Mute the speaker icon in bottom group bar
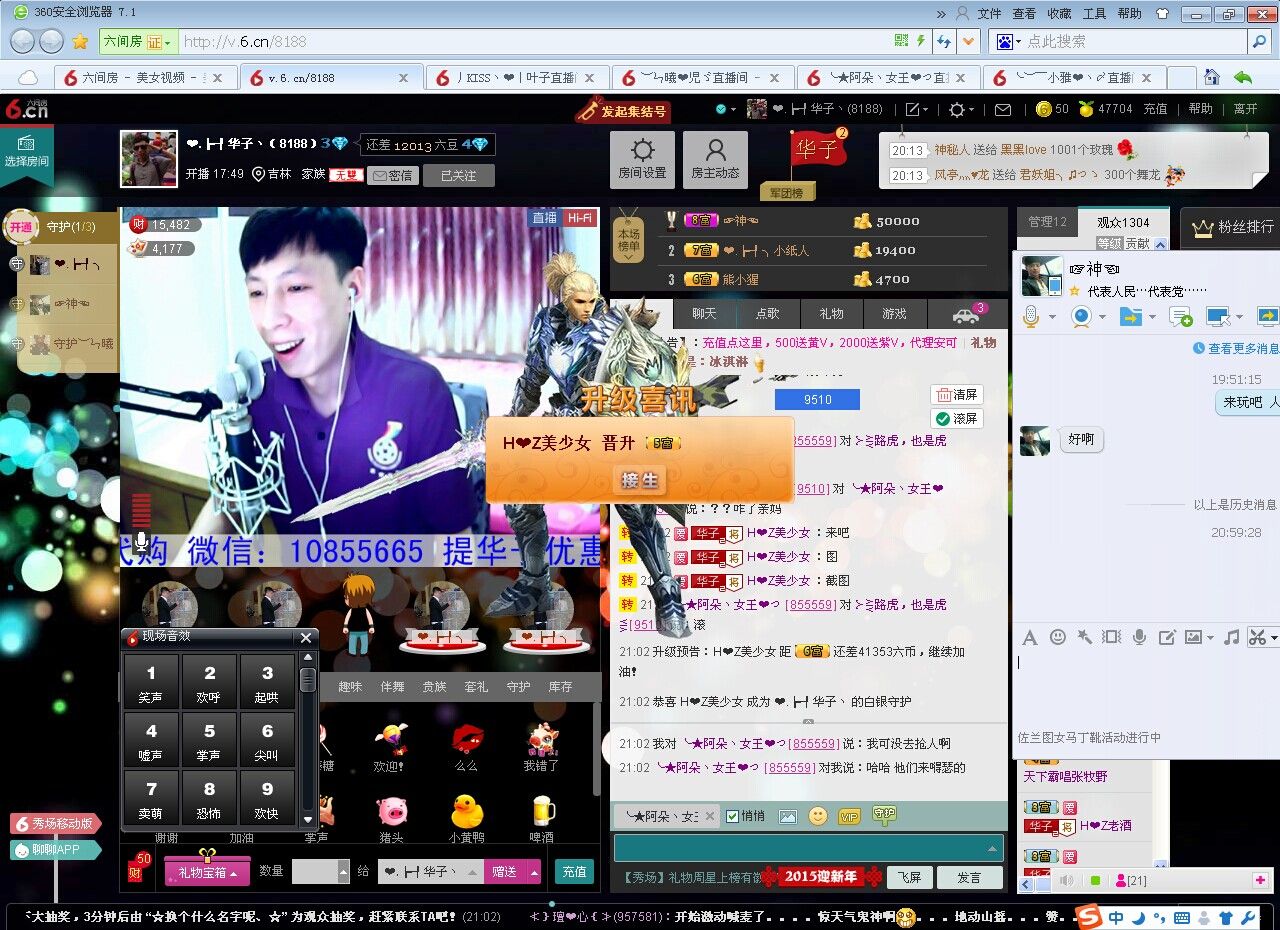1280x930 pixels. pyautogui.click(x=1067, y=880)
